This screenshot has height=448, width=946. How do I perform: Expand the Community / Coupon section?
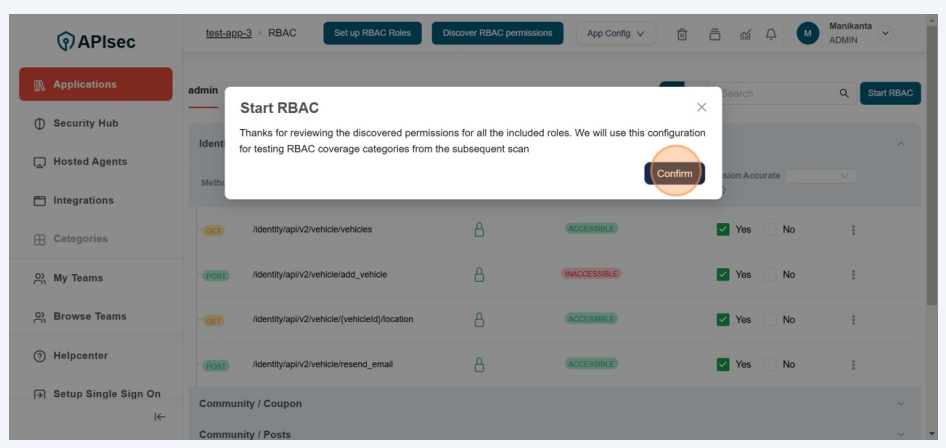pyautogui.click(x=903, y=404)
